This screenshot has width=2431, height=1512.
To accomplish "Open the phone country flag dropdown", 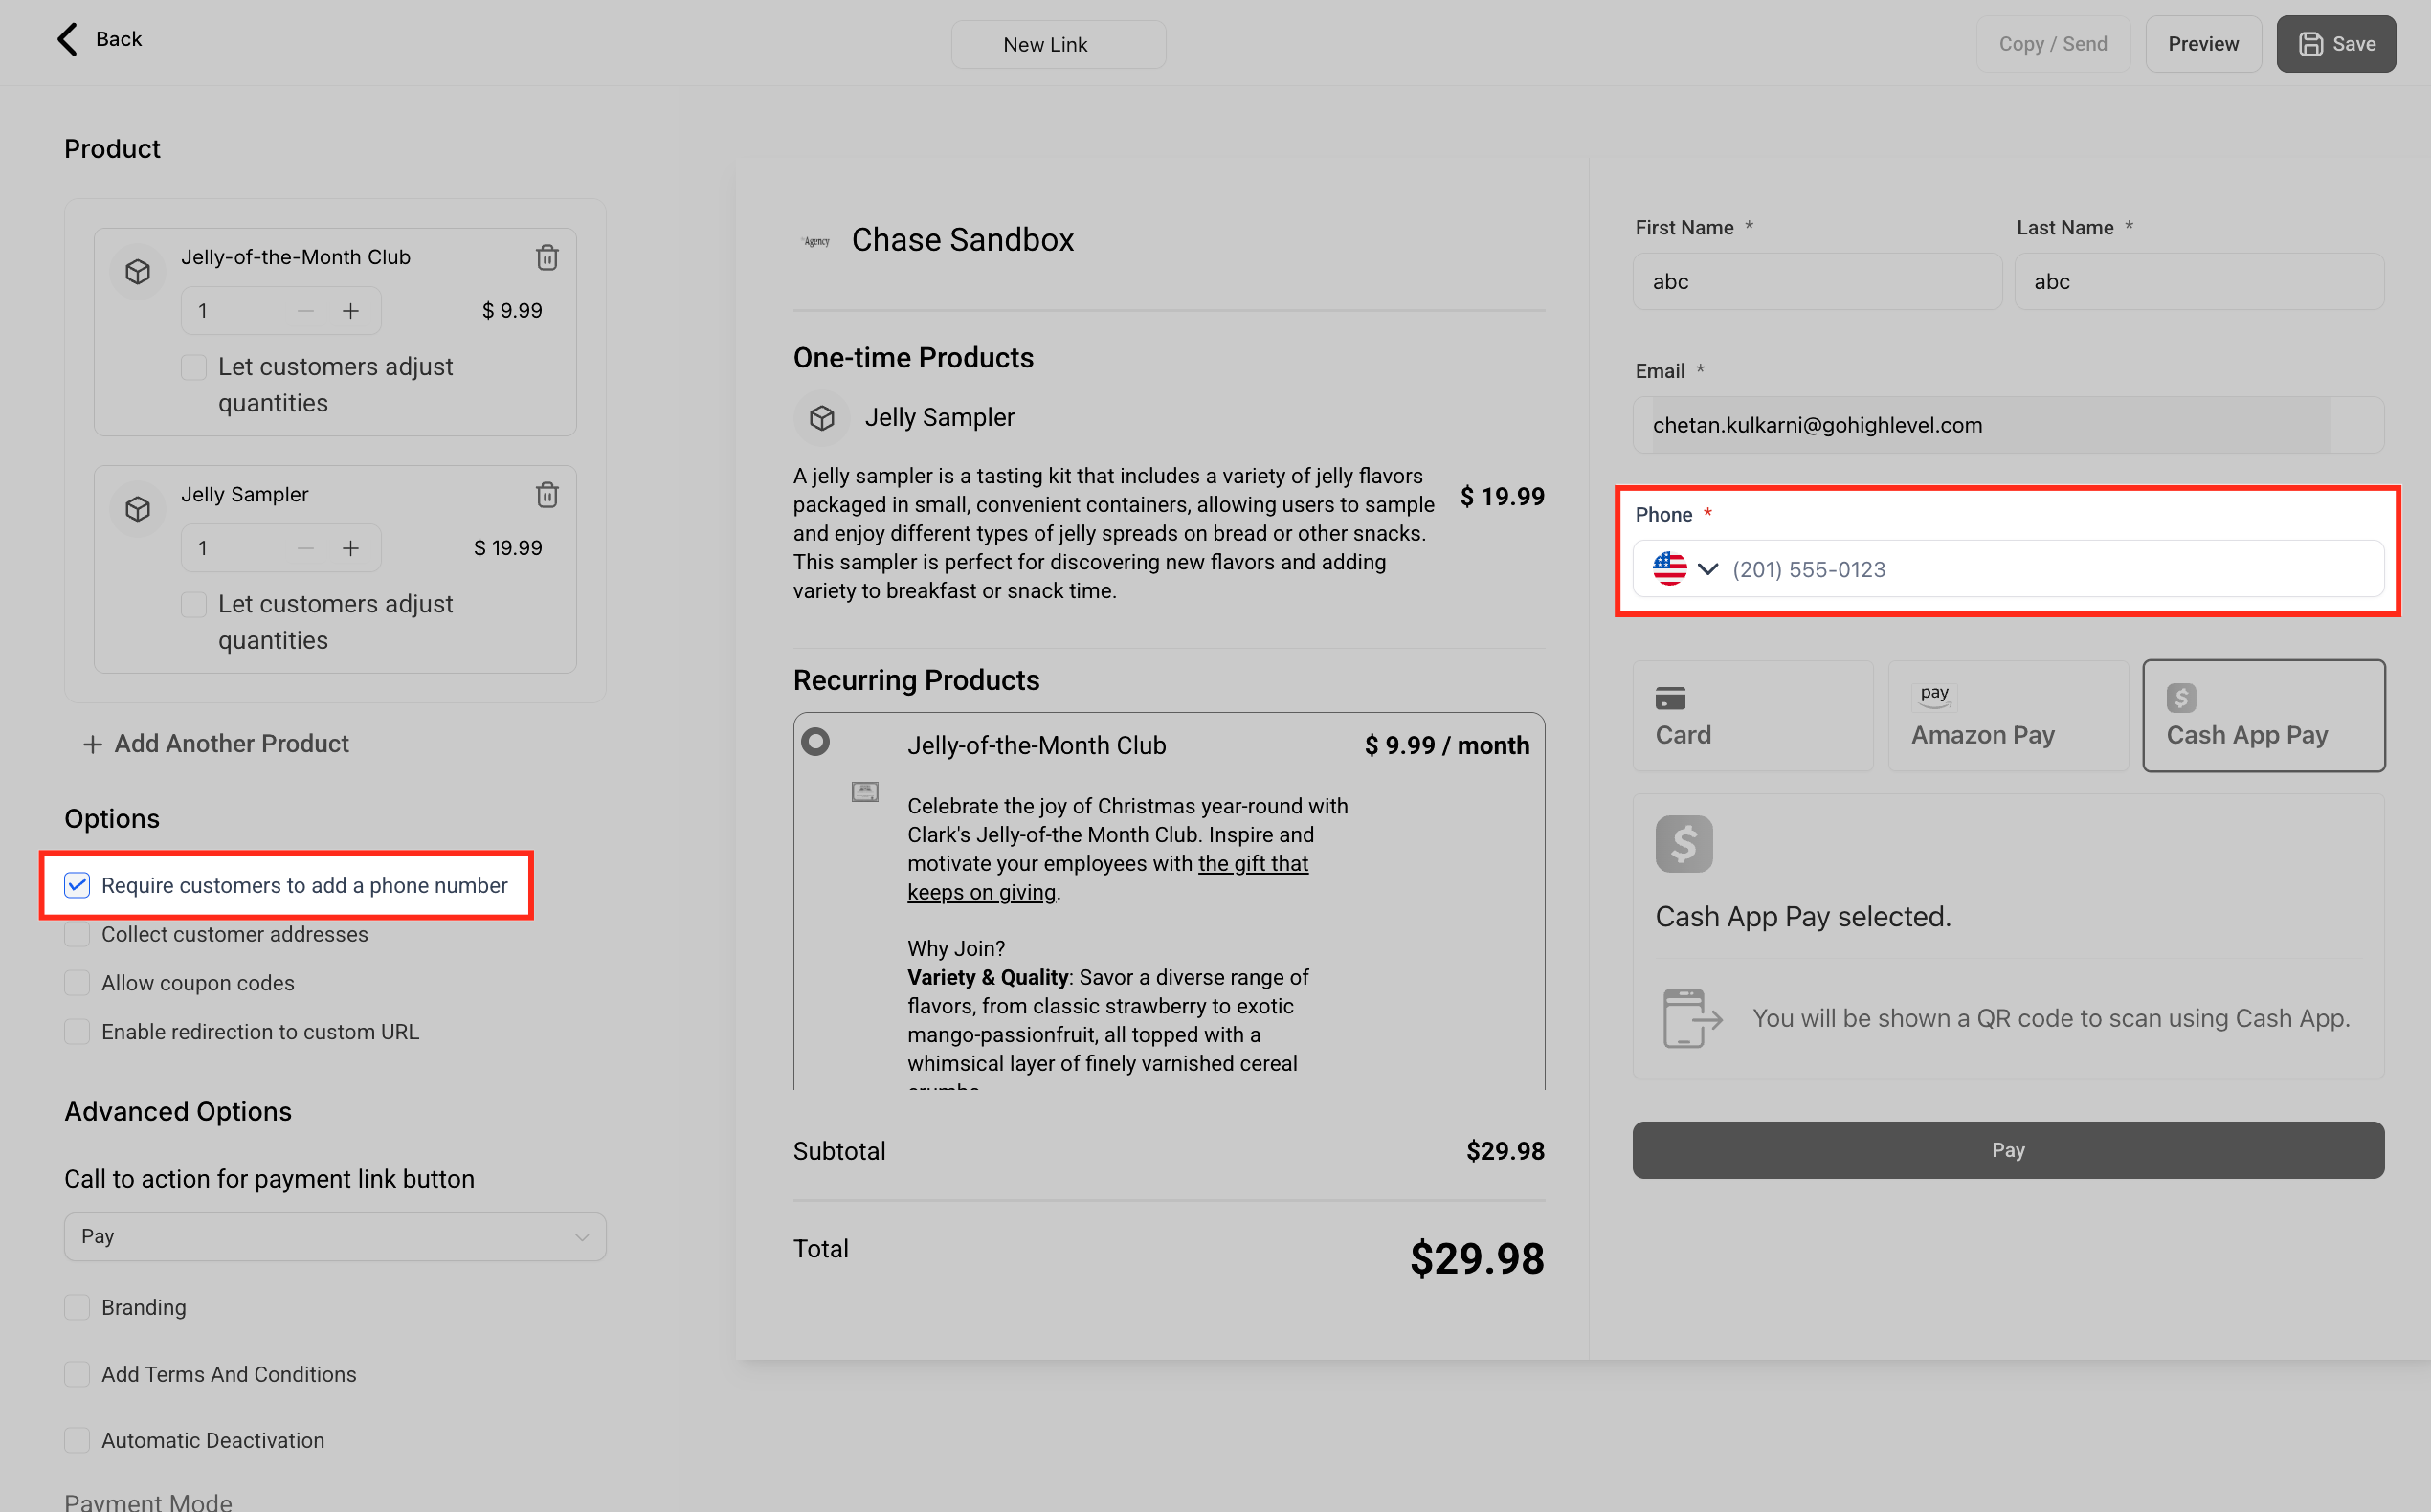I will point(1684,569).
